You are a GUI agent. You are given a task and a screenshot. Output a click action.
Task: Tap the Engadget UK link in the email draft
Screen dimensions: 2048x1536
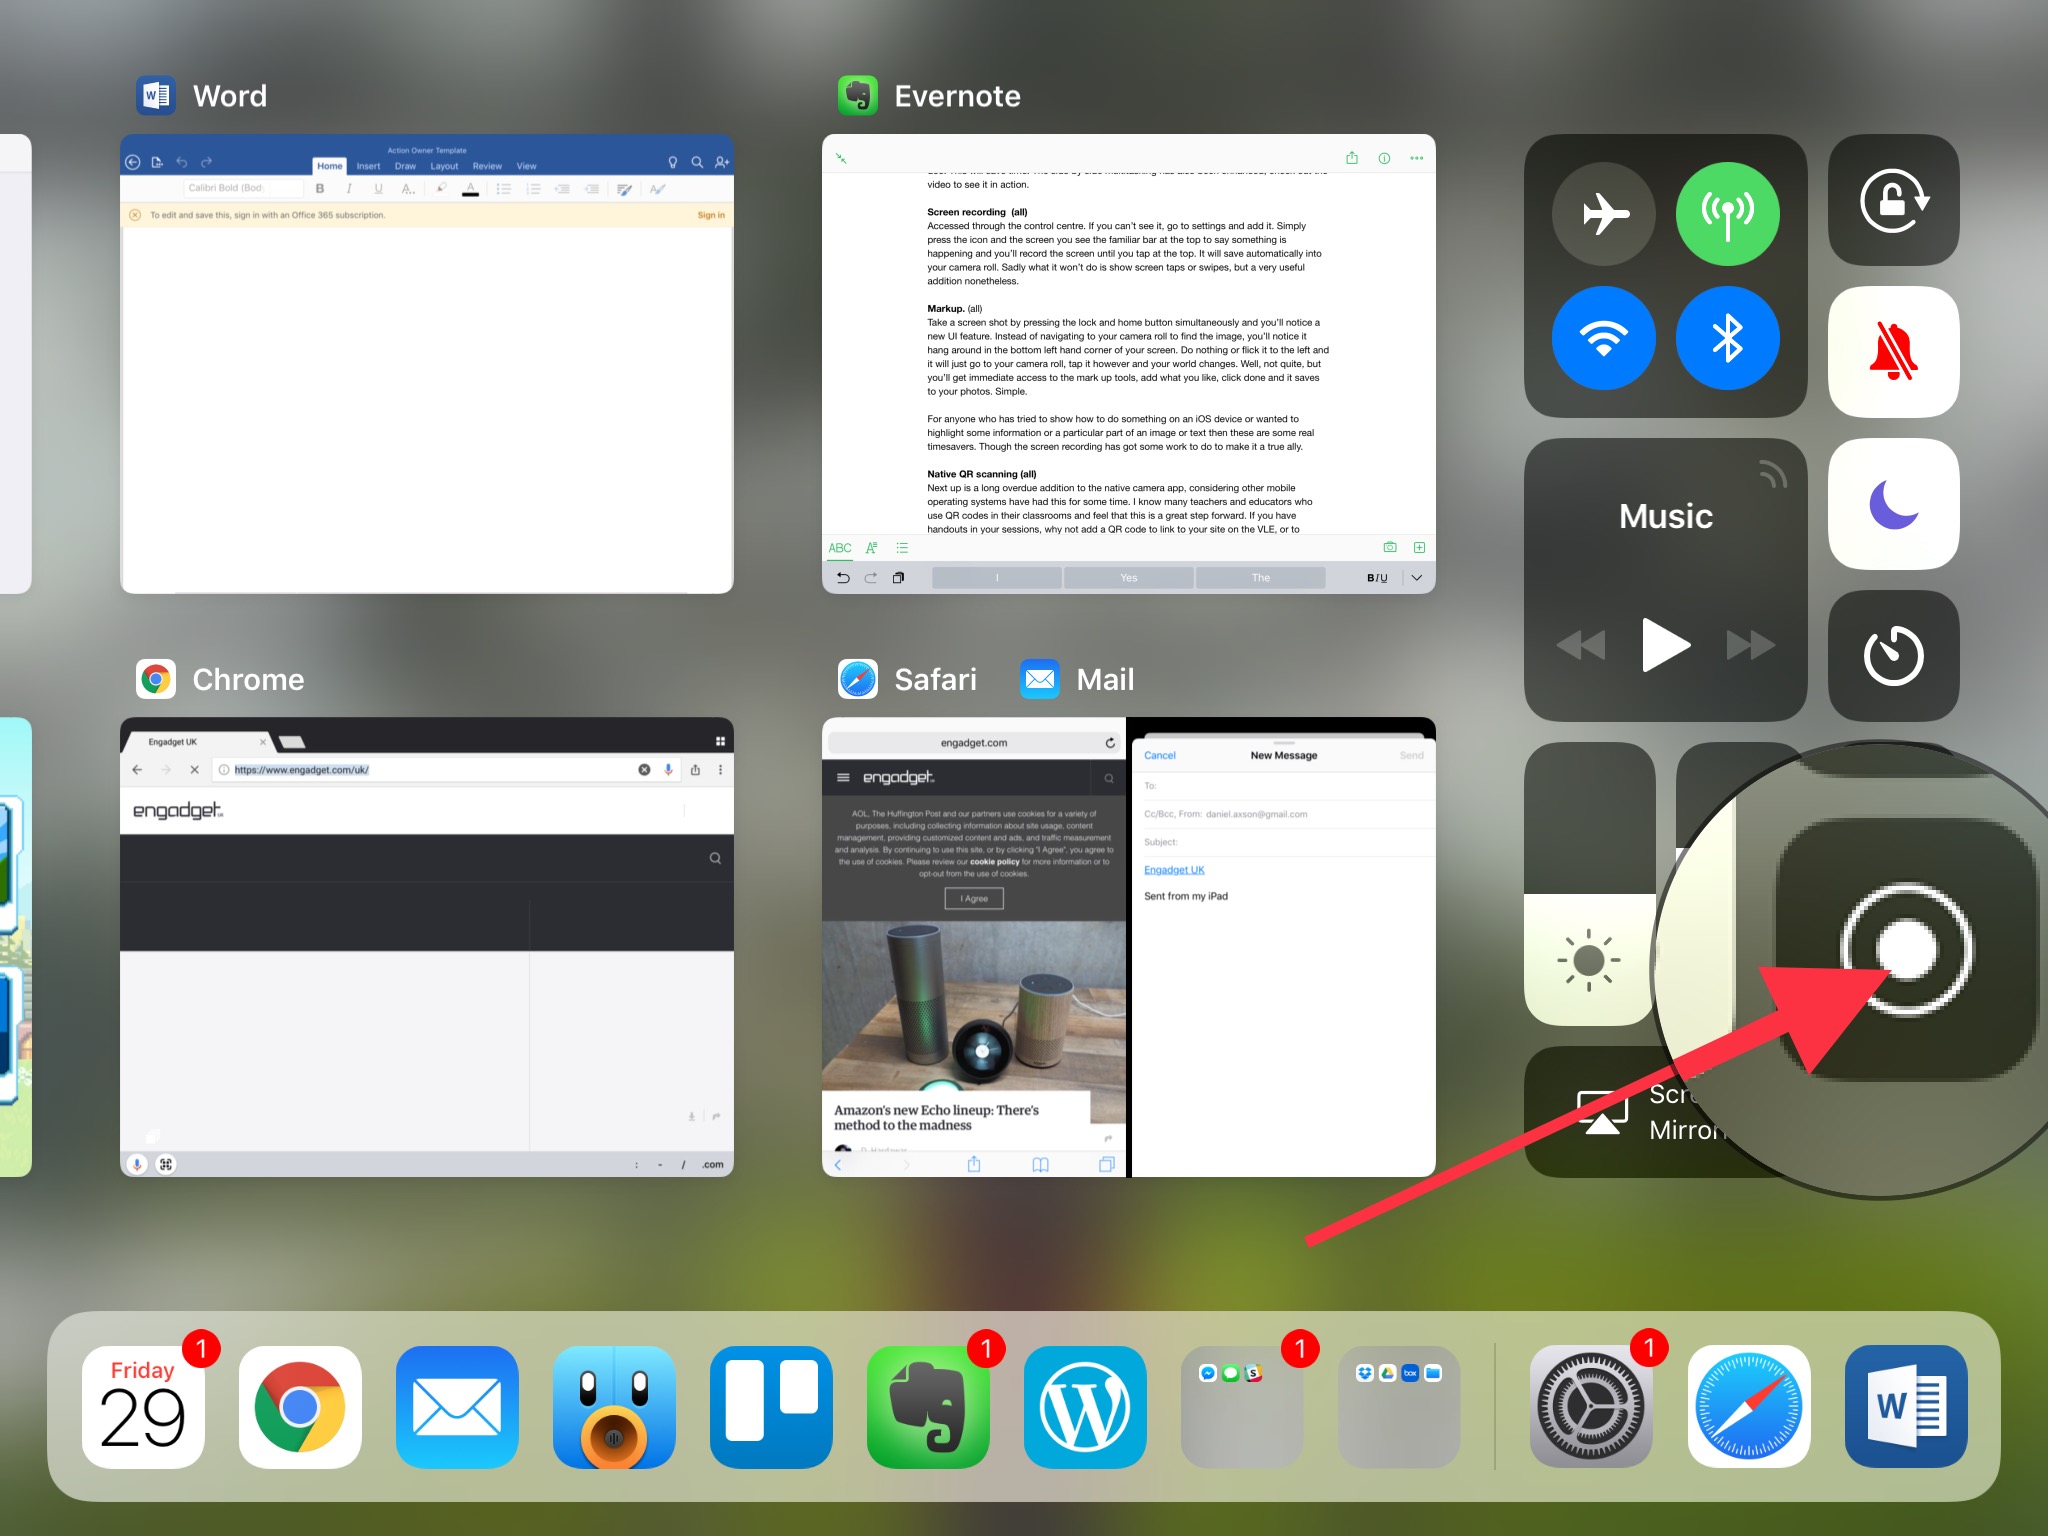pos(1174,869)
